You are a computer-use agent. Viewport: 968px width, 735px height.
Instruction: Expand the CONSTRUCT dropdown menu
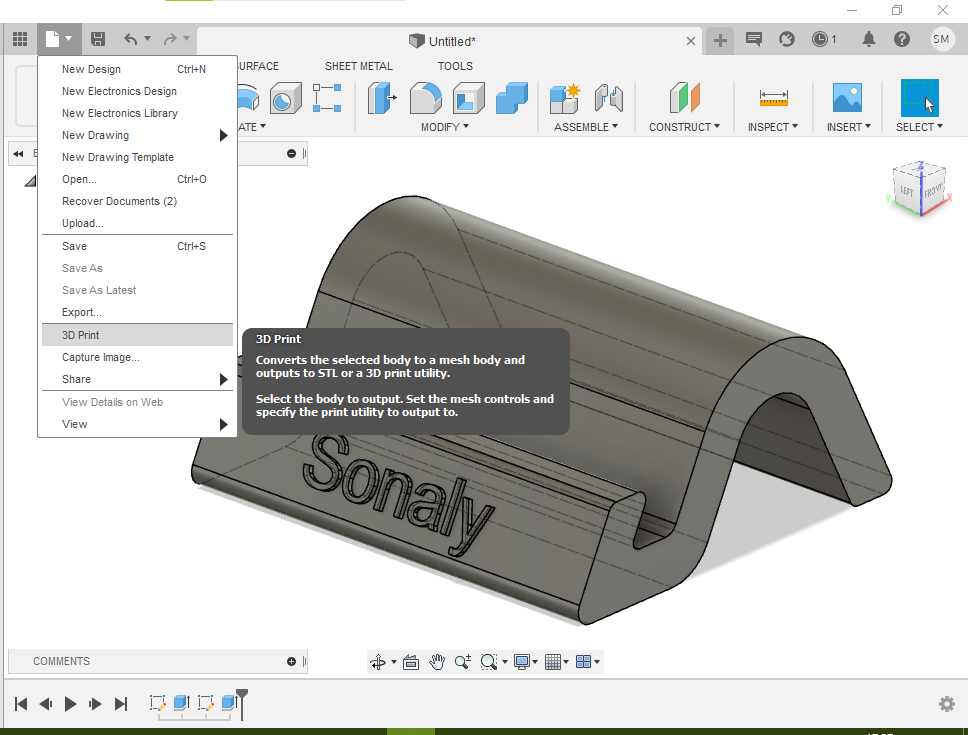[x=684, y=127]
